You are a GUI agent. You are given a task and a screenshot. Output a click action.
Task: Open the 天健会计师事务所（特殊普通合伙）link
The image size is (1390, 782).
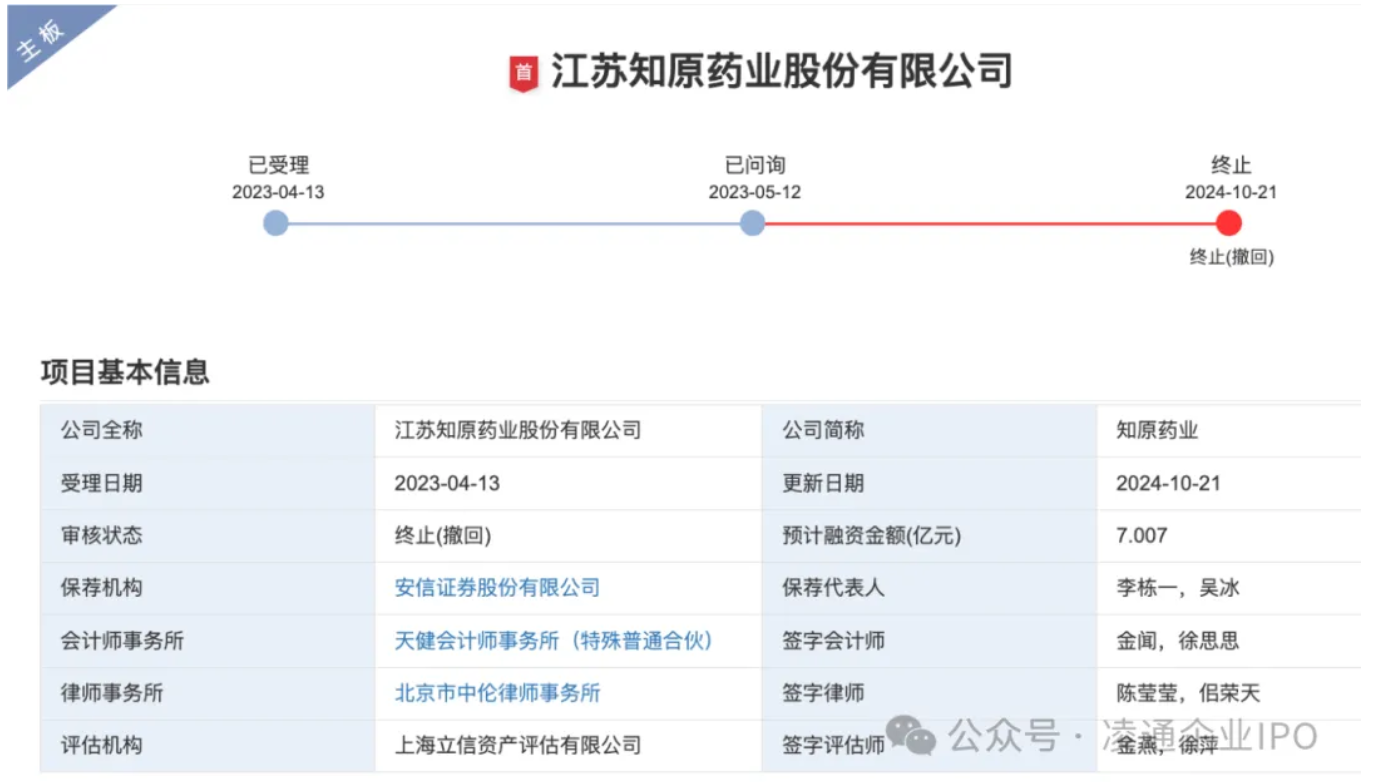(x=553, y=641)
